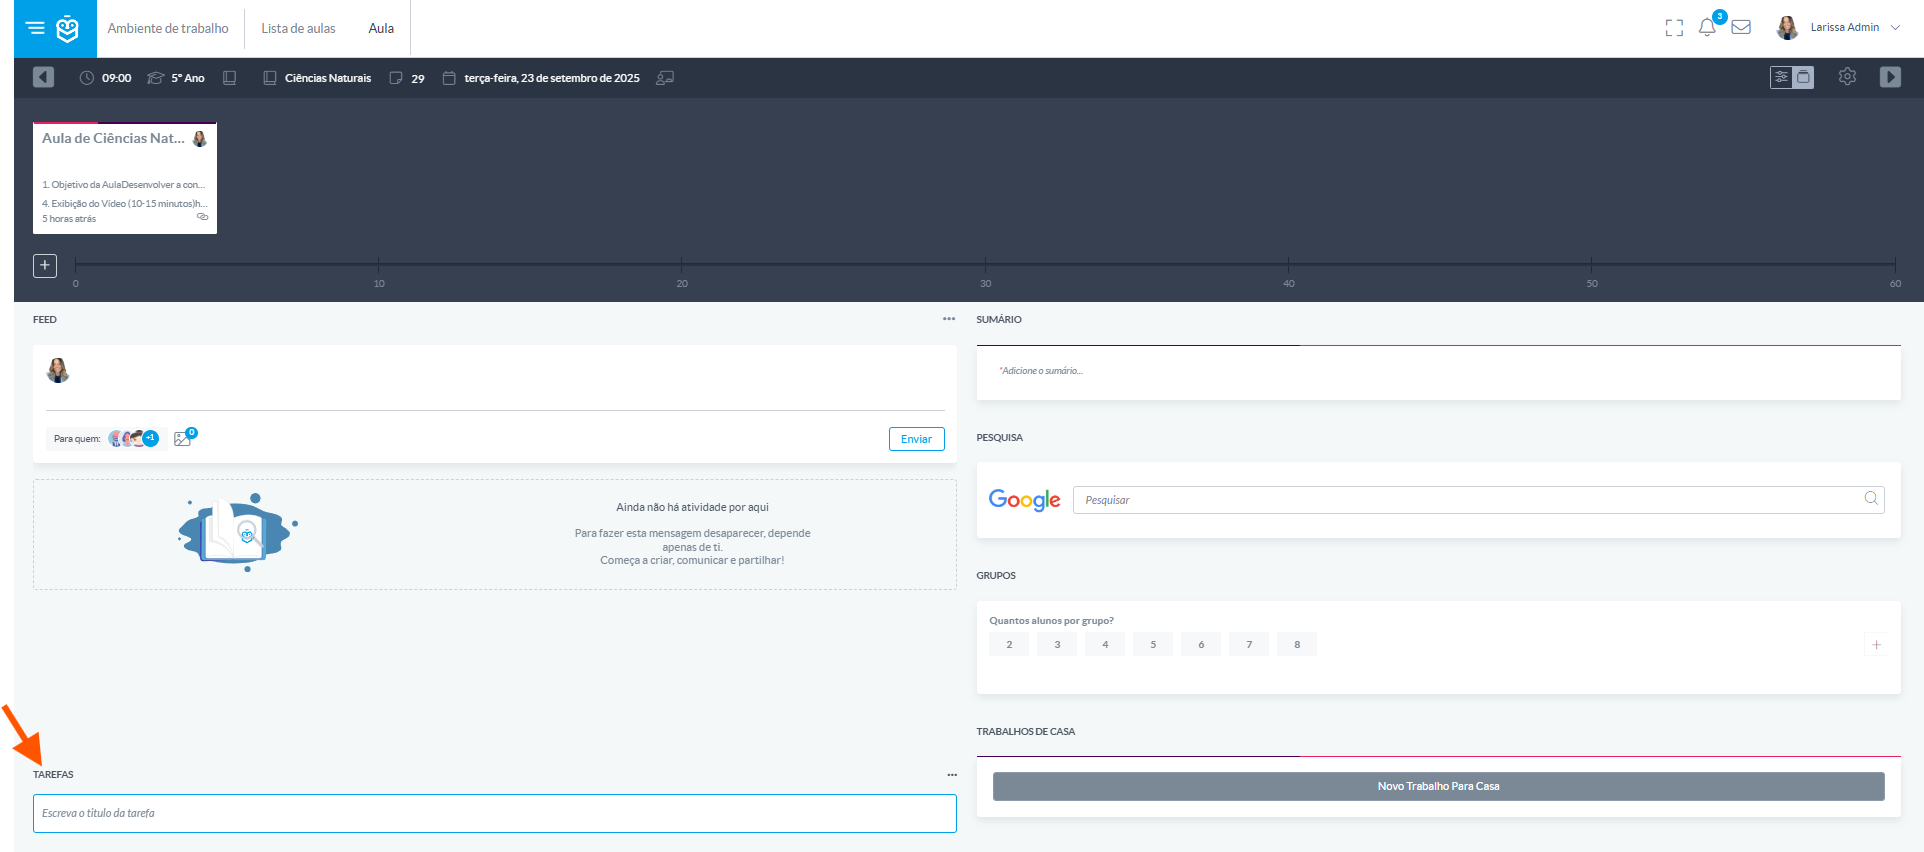Select 4 students per group
Image resolution: width=1924 pixels, height=852 pixels.
pos(1105,644)
